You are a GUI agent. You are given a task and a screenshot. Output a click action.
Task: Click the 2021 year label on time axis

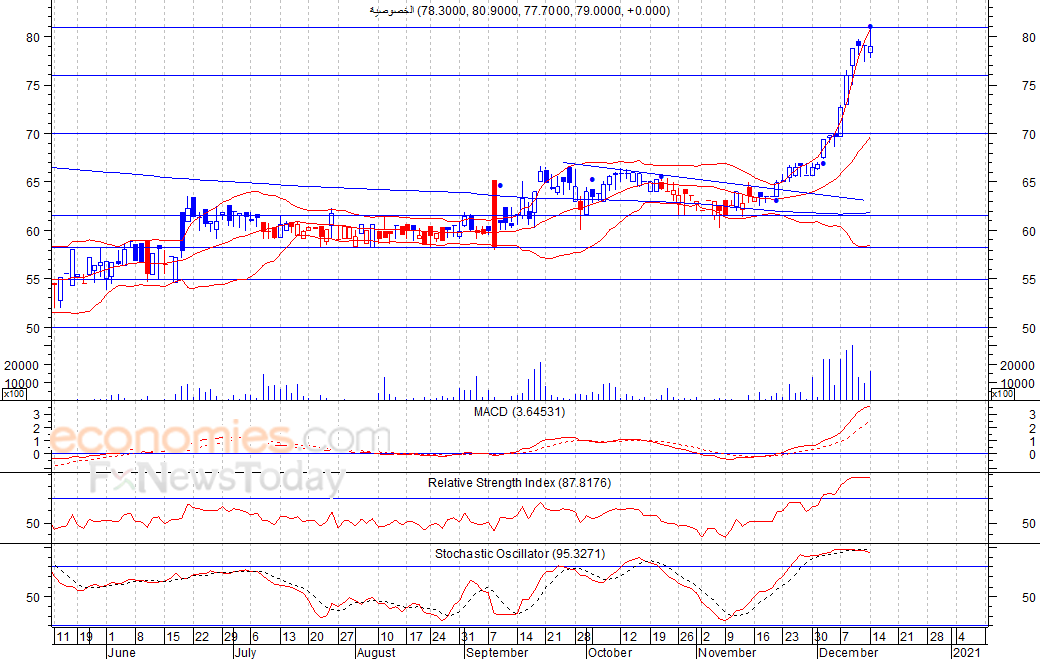[x=966, y=652]
